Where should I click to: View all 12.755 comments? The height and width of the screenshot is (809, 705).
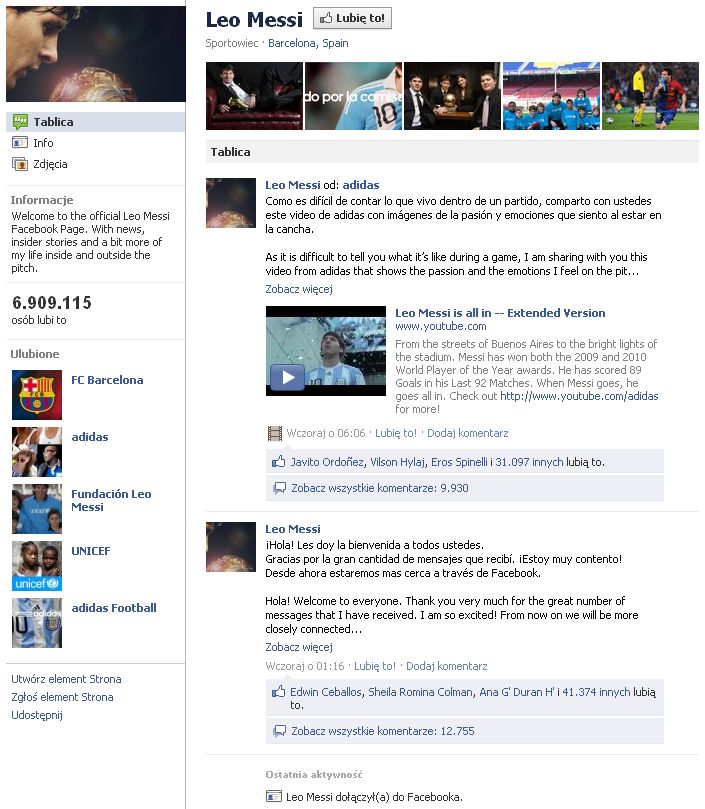382,731
